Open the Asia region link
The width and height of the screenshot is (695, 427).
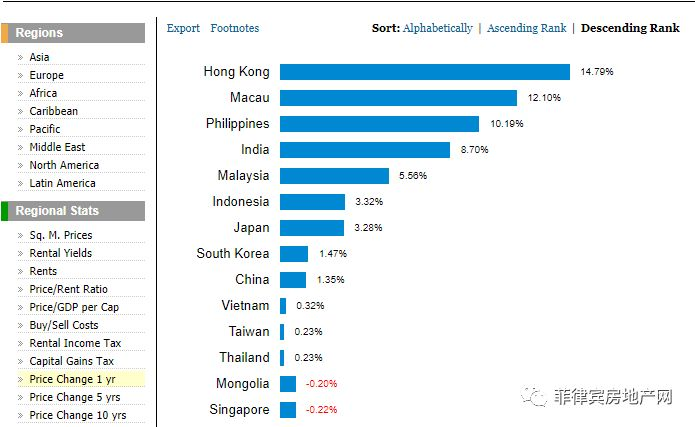39,57
